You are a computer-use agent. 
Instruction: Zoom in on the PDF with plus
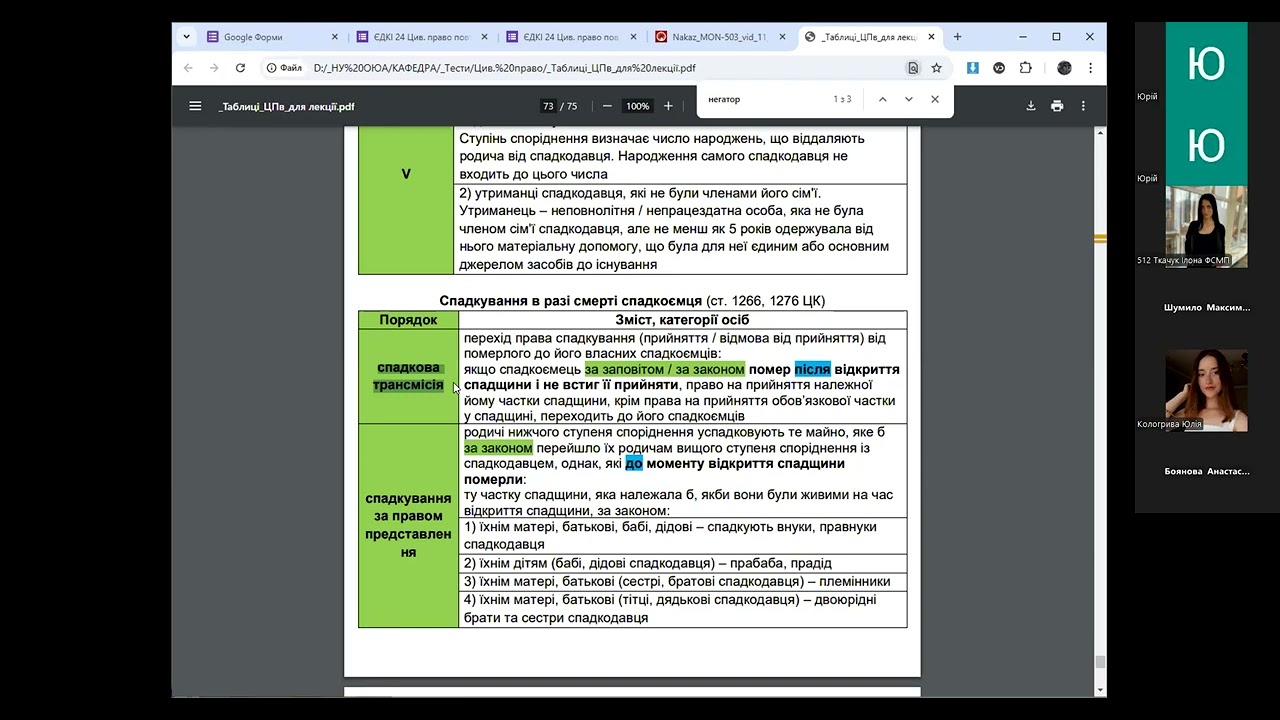668,106
